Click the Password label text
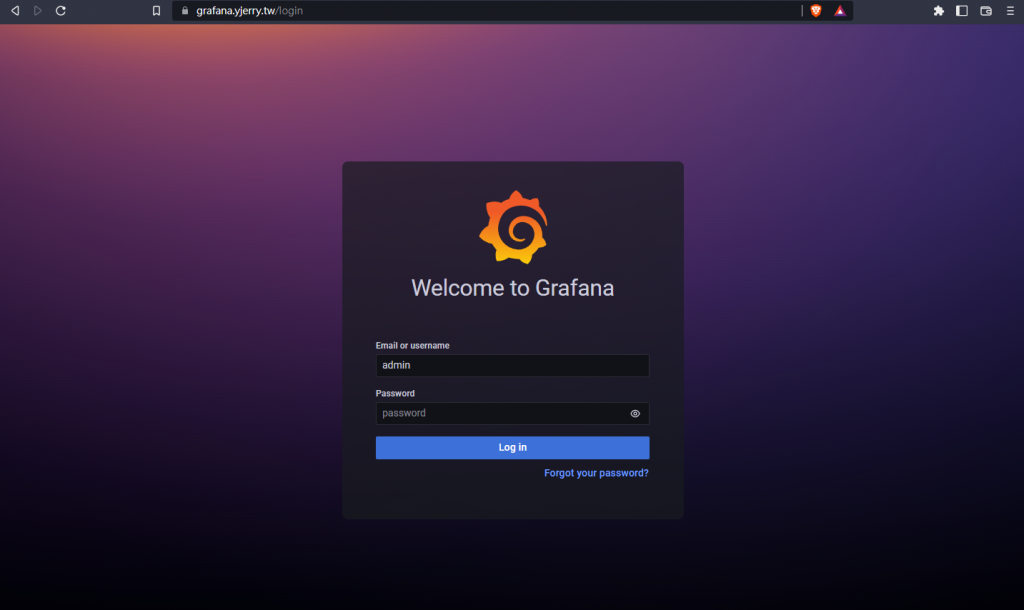The height and width of the screenshot is (610, 1024). pos(395,393)
